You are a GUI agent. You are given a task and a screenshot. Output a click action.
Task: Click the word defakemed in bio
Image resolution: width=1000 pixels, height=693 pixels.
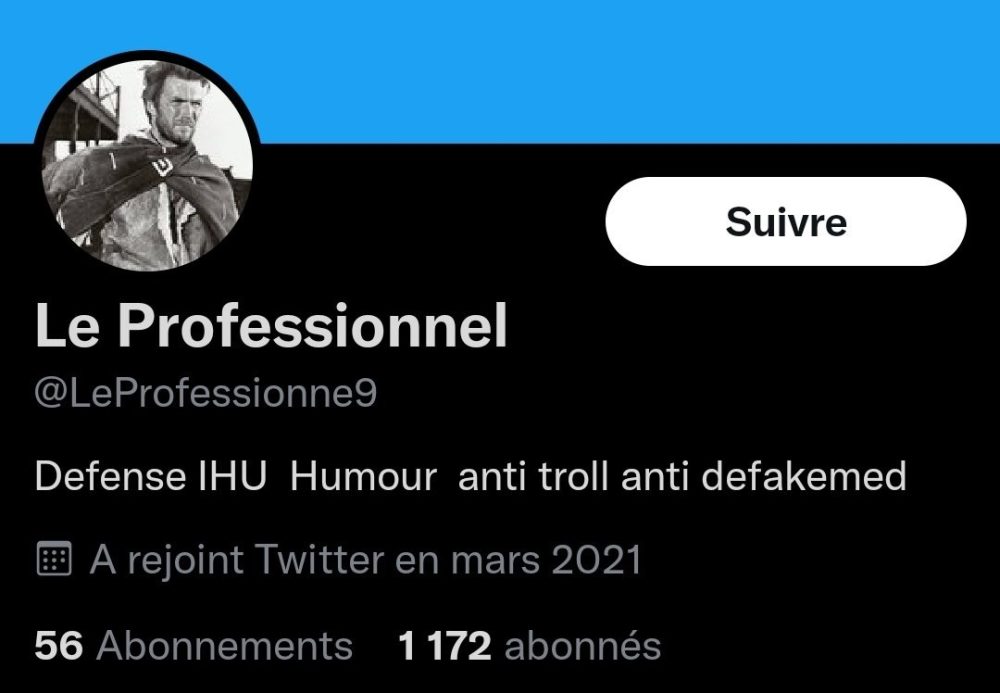804,476
